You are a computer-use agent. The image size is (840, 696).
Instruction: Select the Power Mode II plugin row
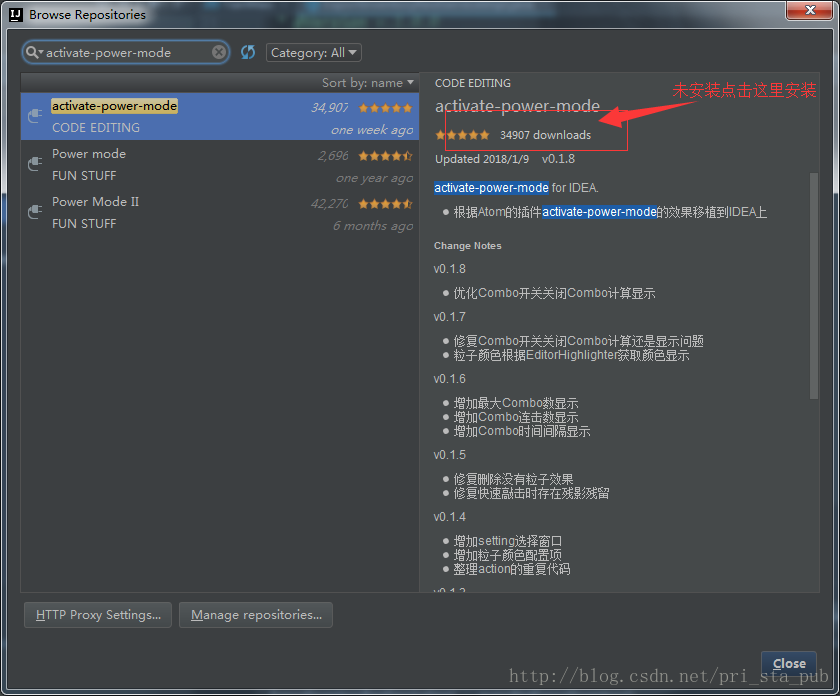click(x=220, y=213)
